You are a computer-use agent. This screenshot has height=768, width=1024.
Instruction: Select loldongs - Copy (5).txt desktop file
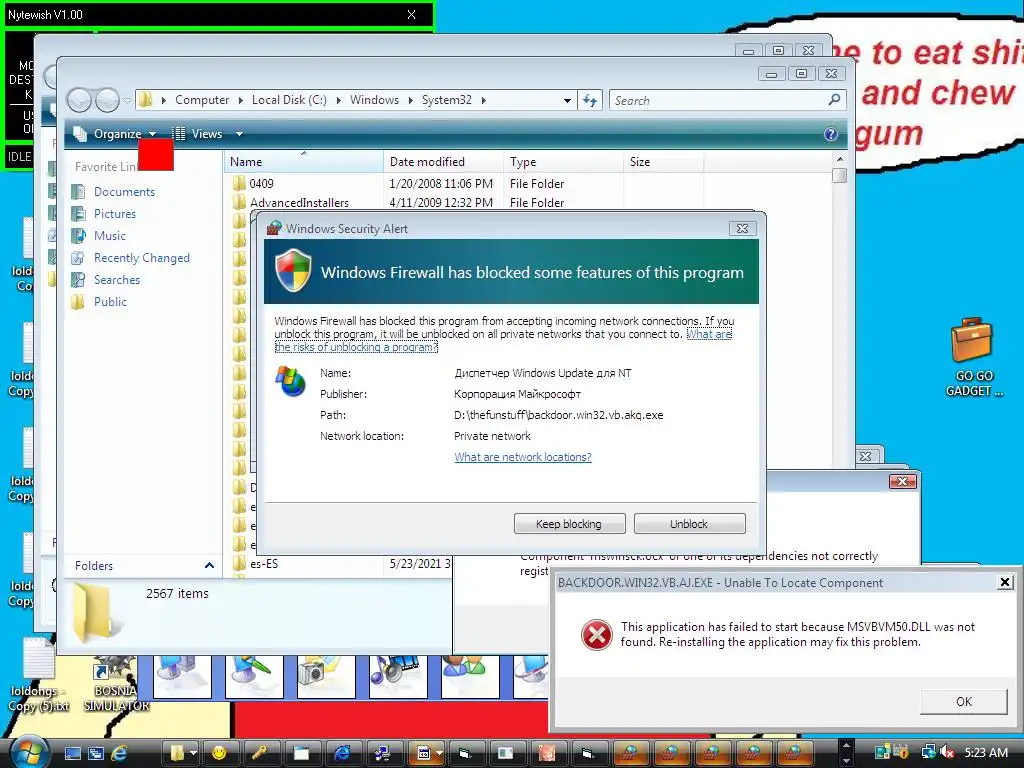(x=39, y=676)
